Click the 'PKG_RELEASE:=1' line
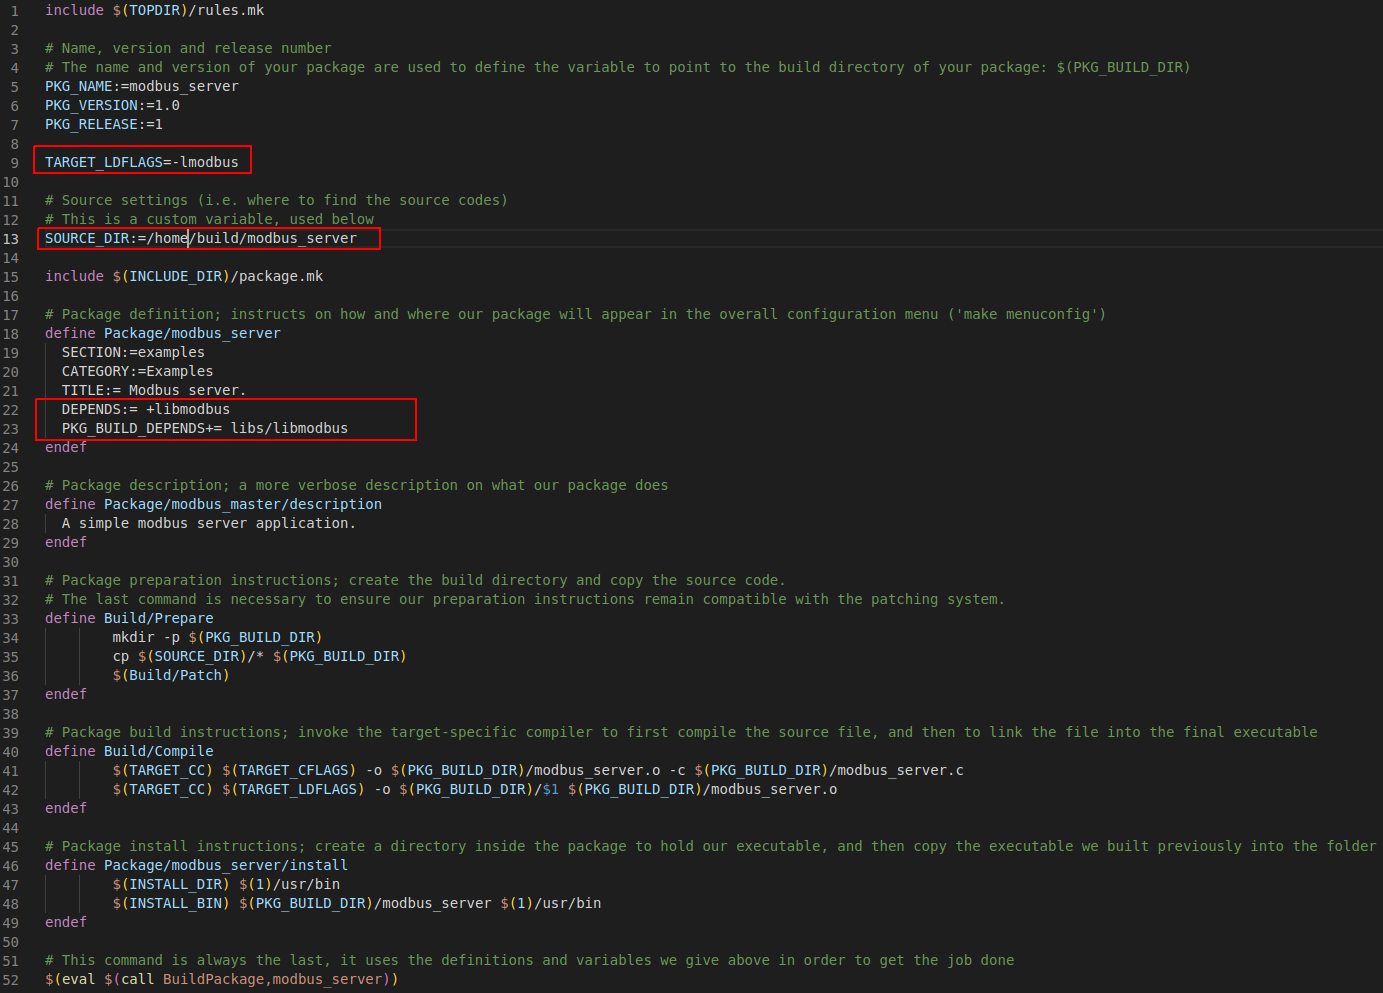 click(104, 124)
